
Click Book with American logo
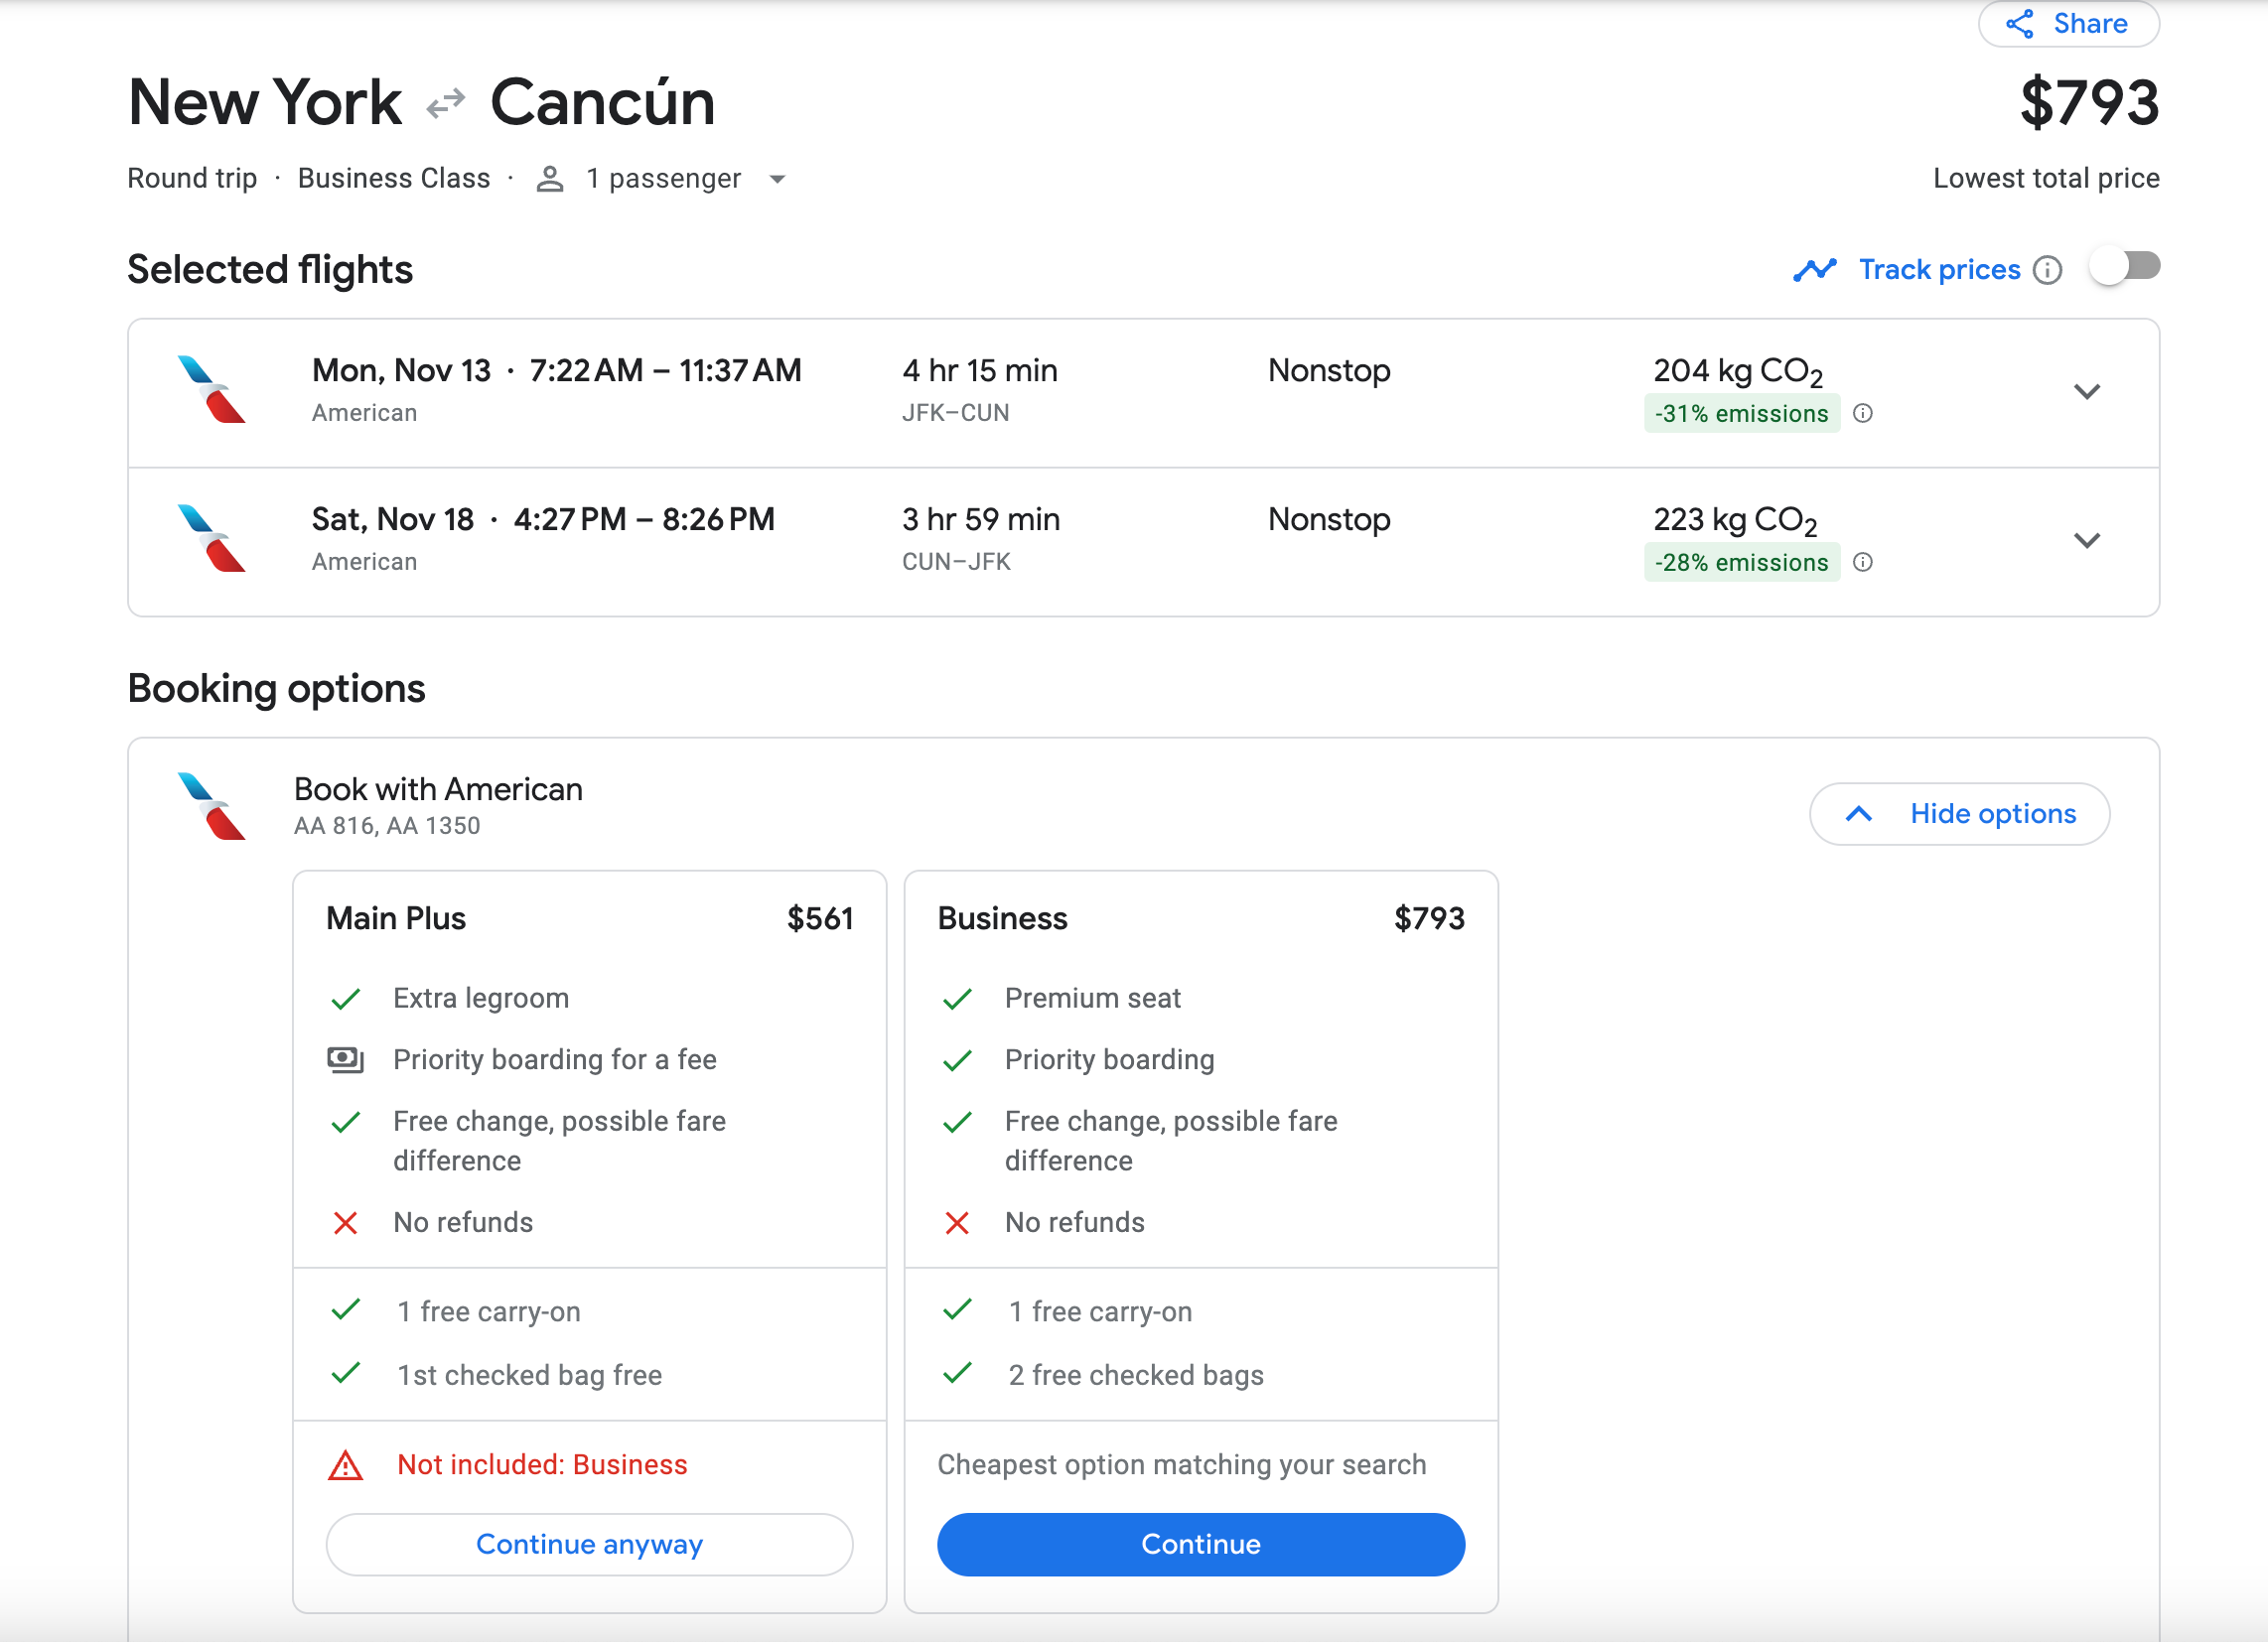[x=211, y=806]
